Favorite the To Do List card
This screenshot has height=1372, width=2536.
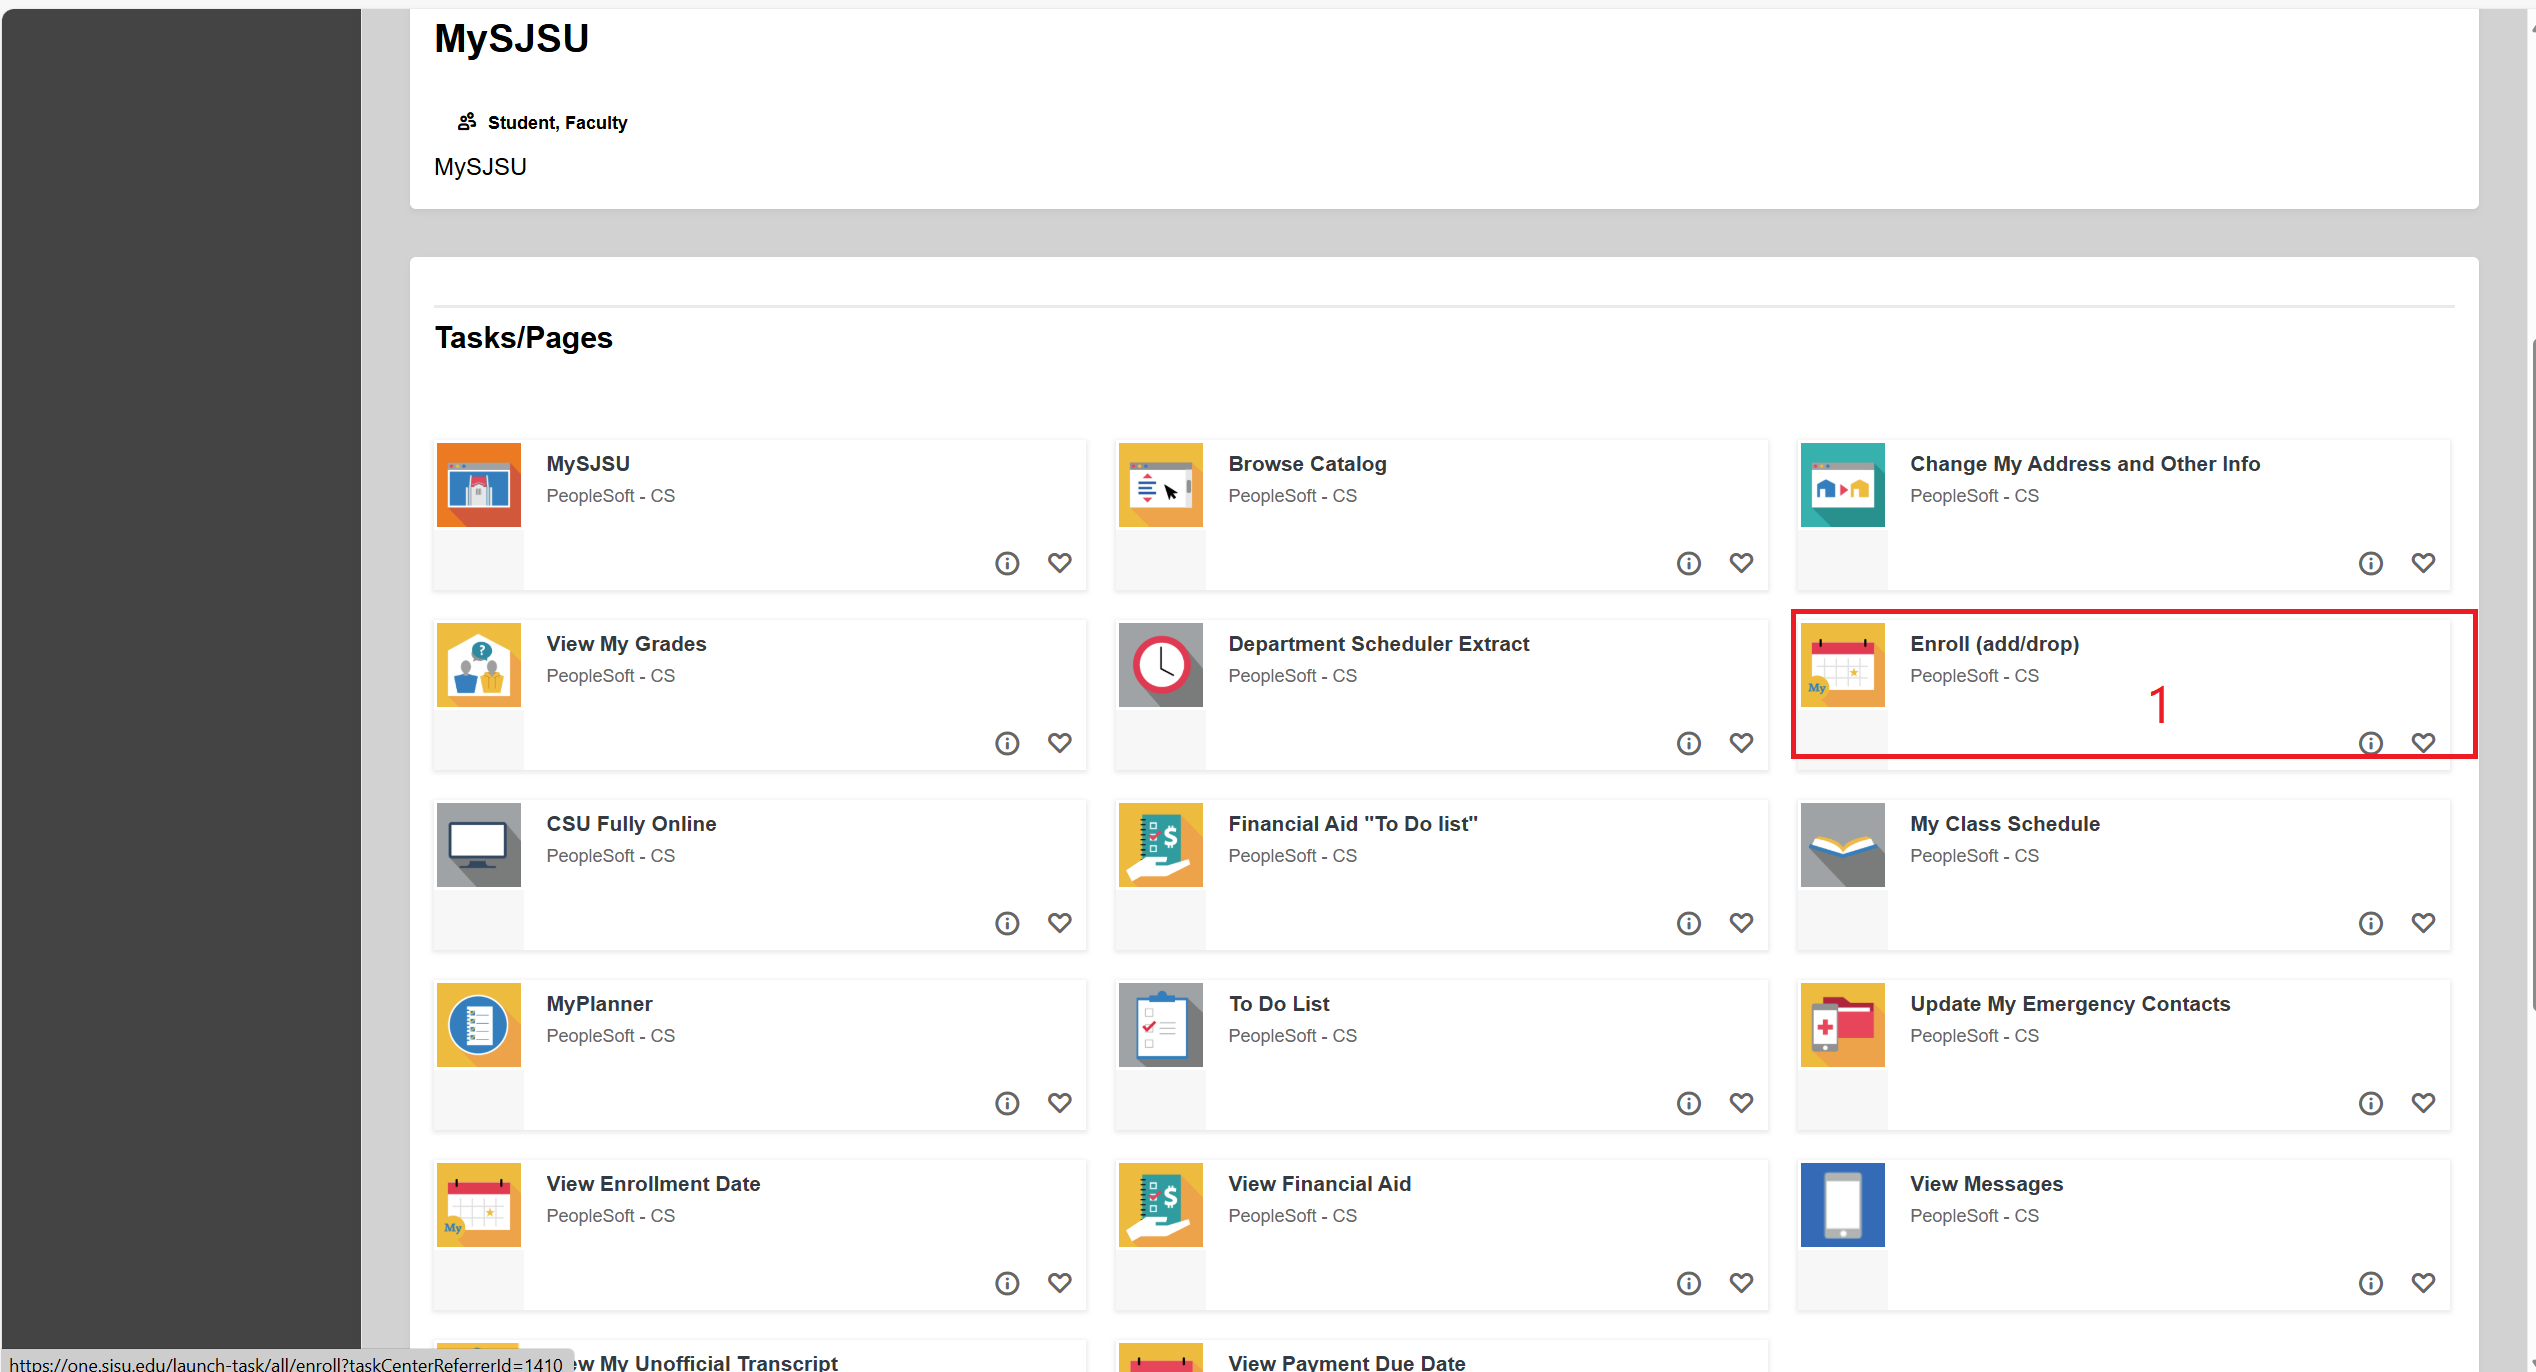tap(1742, 1103)
